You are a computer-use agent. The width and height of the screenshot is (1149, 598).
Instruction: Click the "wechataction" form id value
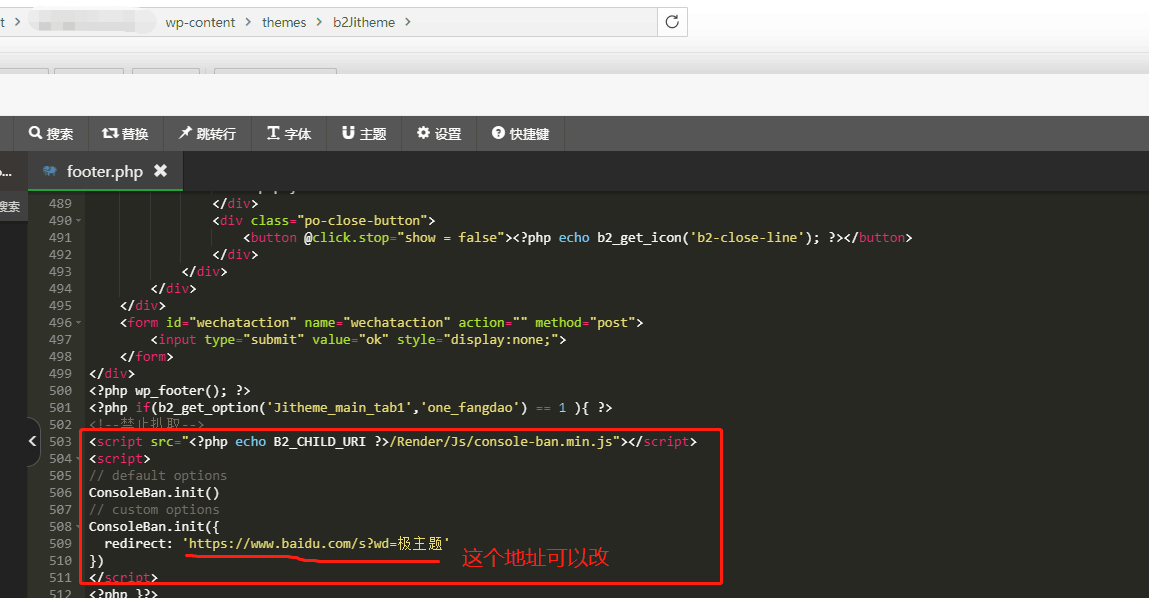tap(243, 322)
